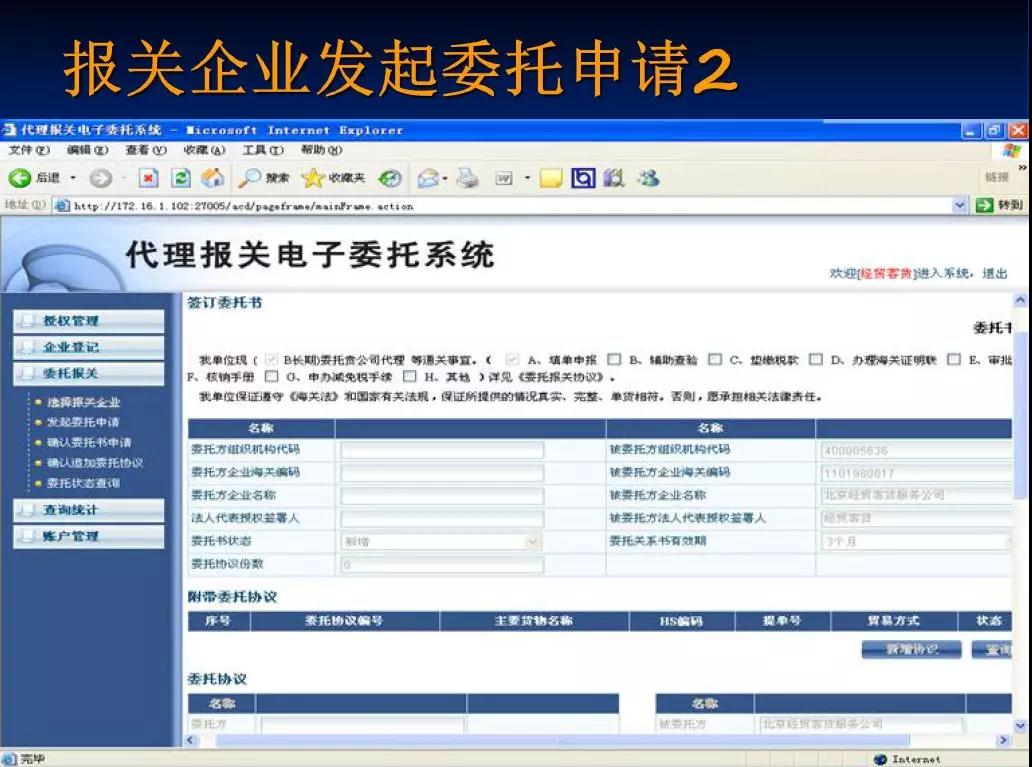Open the 账户管理 sidebar section
The image size is (1032, 767).
89,536
